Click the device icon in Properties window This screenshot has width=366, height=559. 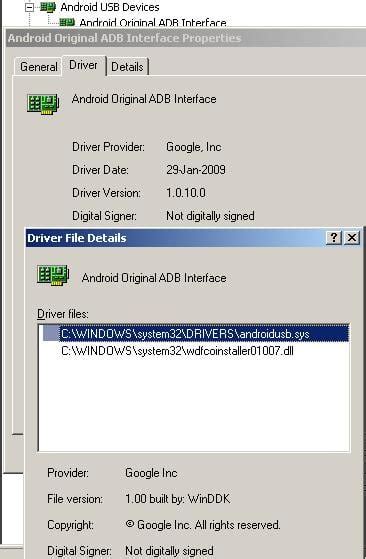pyautogui.click(x=43, y=104)
